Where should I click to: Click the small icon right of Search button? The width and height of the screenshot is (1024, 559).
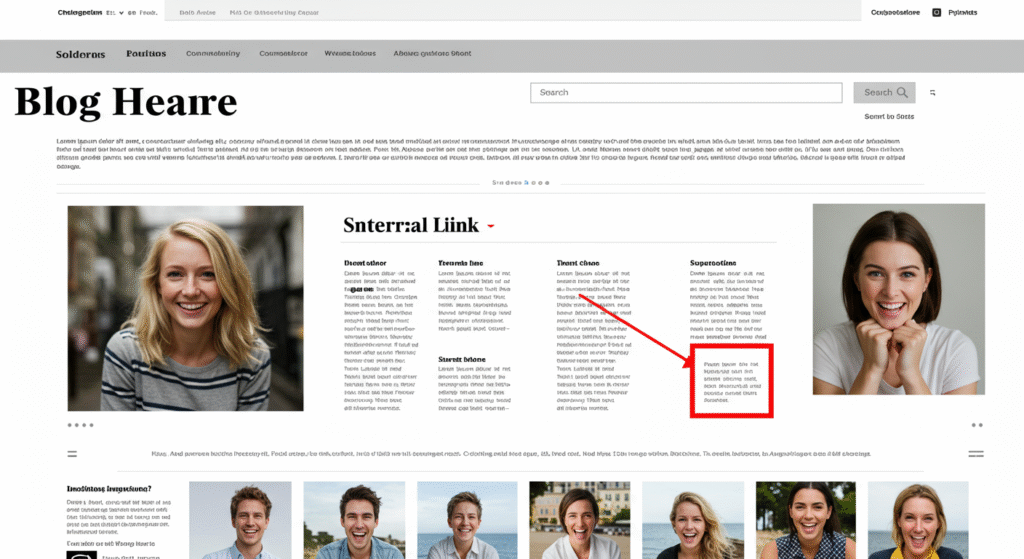point(932,93)
